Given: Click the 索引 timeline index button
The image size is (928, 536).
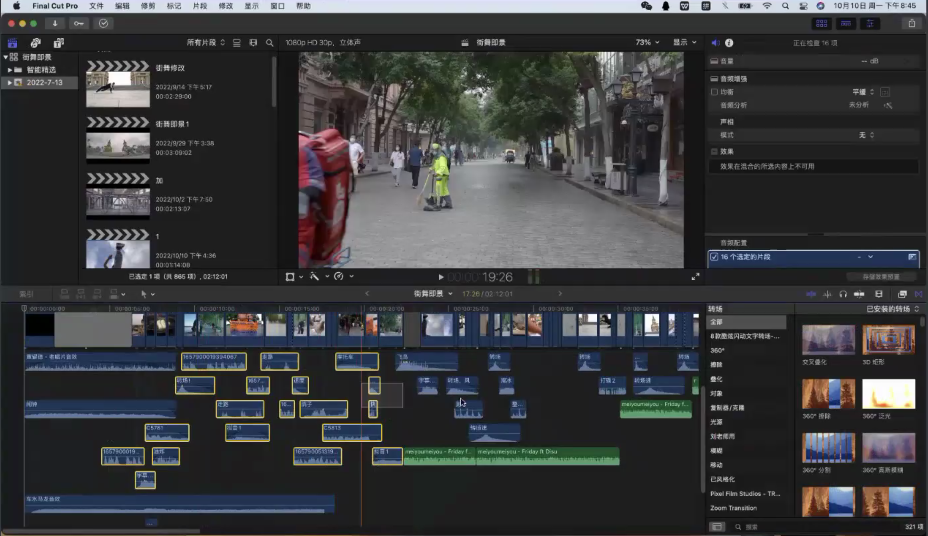Looking at the screenshot, I should click(x=26, y=294).
